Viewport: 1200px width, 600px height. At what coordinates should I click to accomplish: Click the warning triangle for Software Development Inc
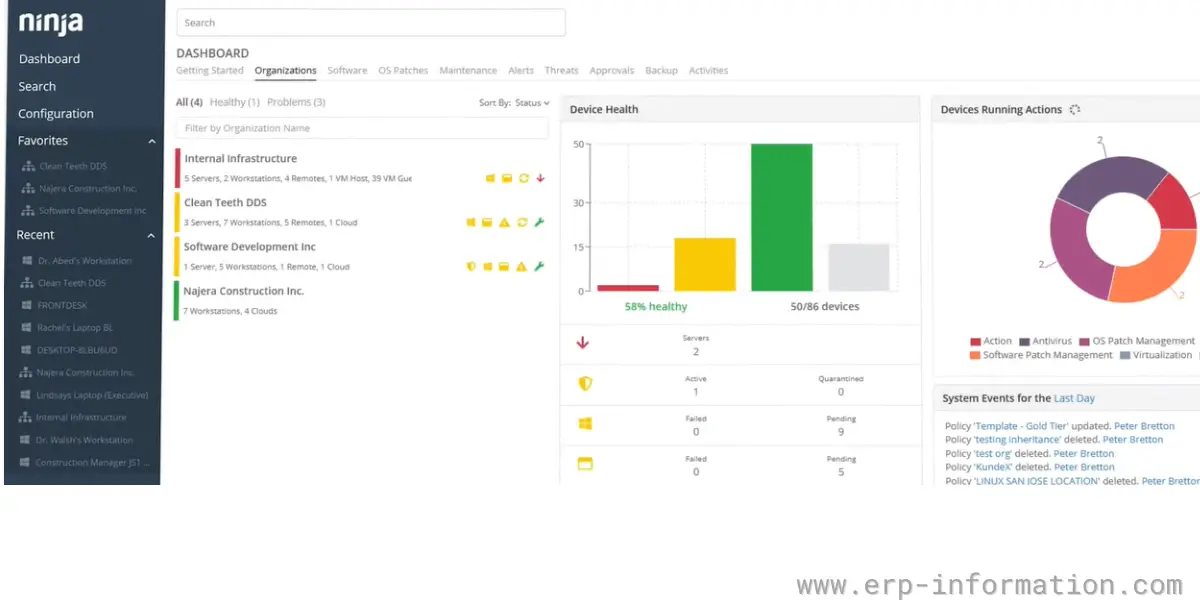(x=522, y=266)
